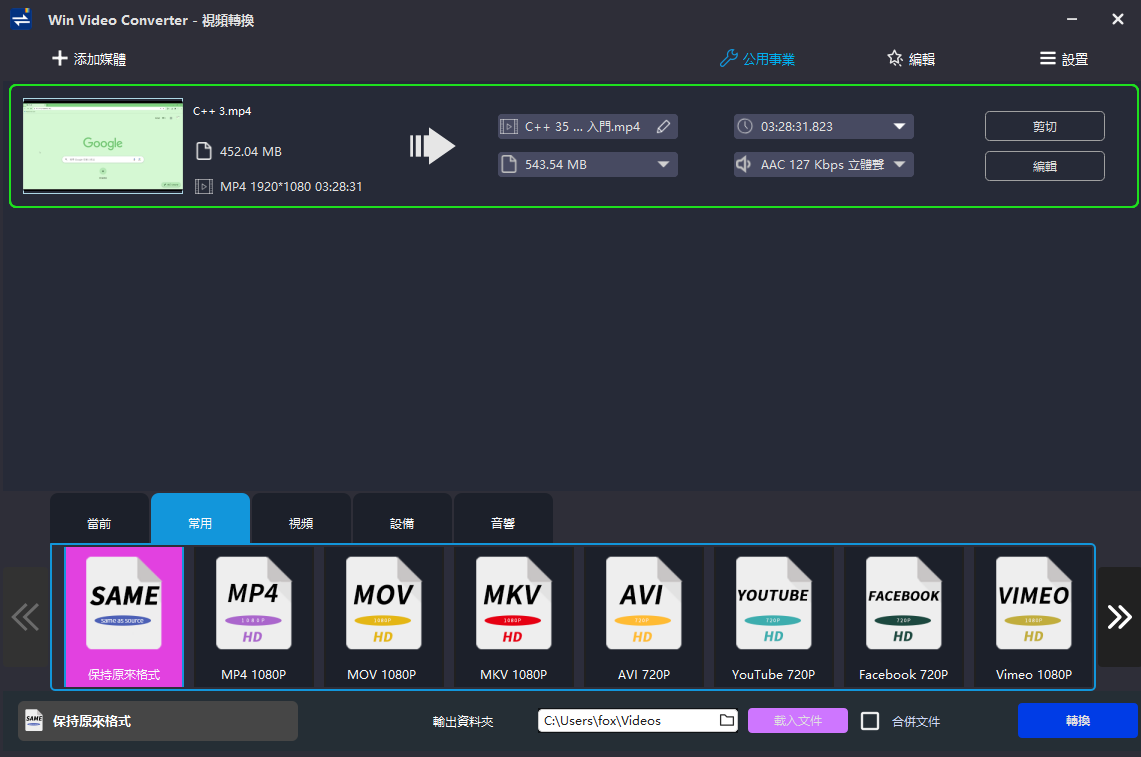
Task: Enable the 合併文件 merge files checkbox
Action: pyautogui.click(x=870, y=721)
